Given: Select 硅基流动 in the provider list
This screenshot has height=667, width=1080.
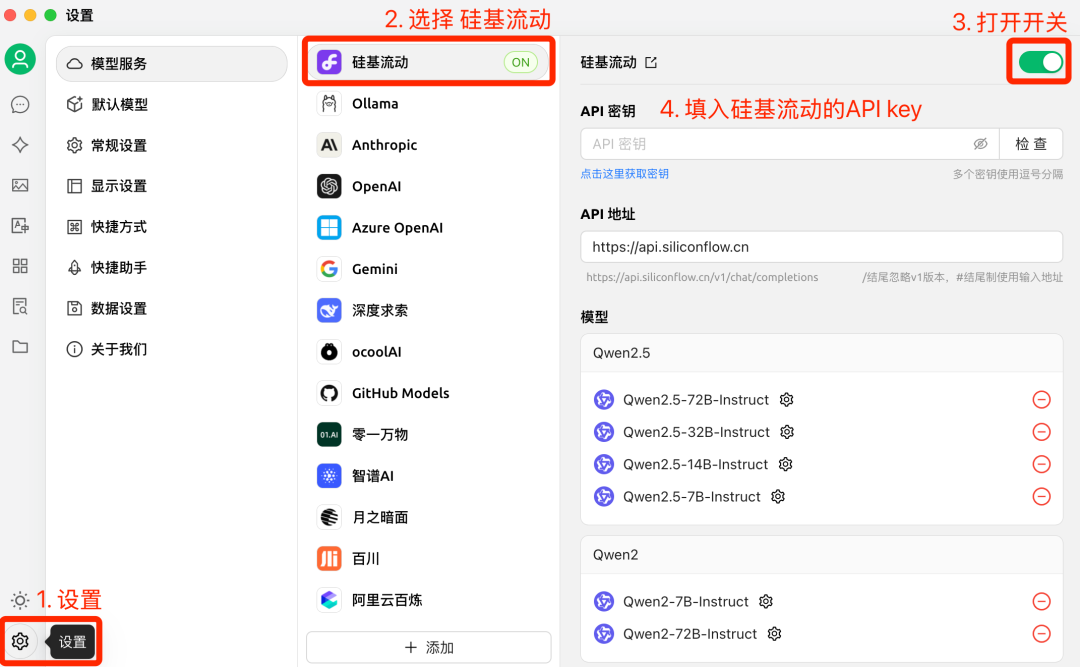Looking at the screenshot, I should point(428,62).
